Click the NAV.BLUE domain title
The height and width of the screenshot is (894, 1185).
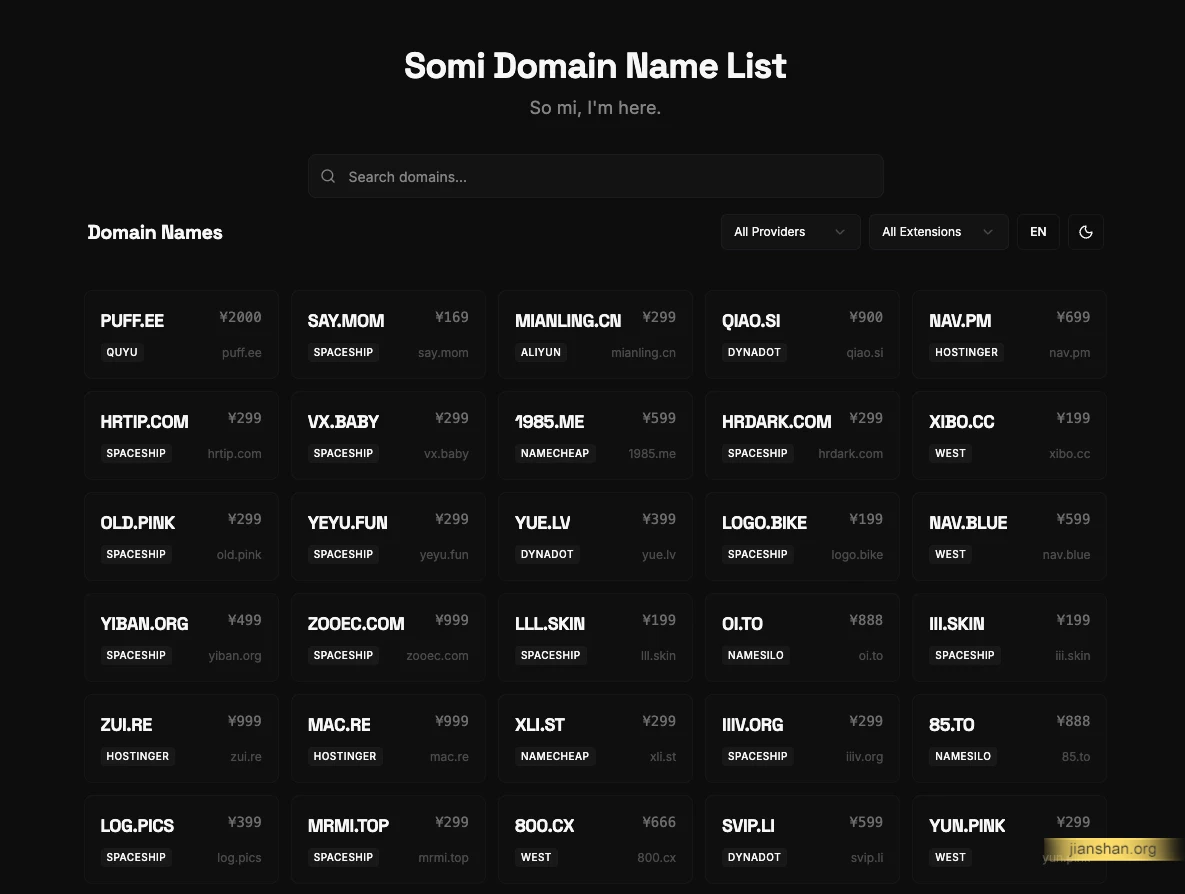click(x=968, y=523)
